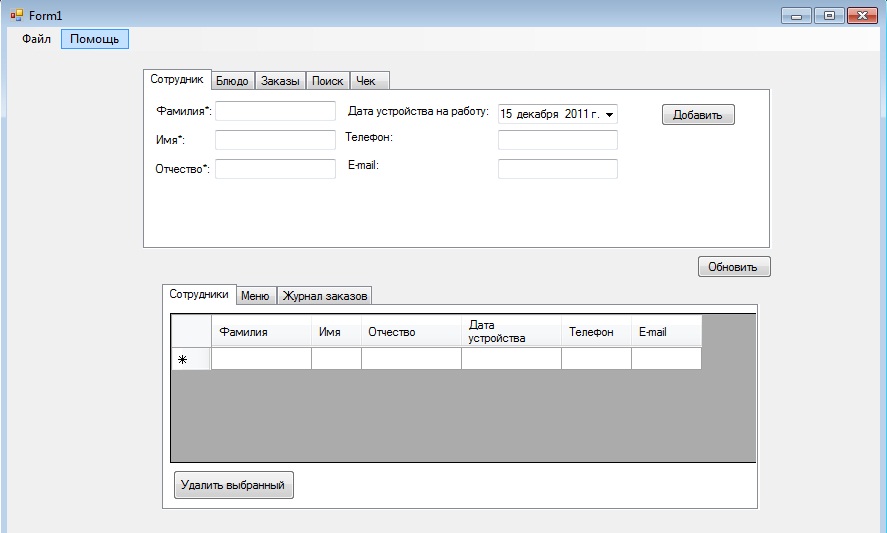Focus the Отчество input field
This screenshot has height=533, width=887.
[275, 169]
